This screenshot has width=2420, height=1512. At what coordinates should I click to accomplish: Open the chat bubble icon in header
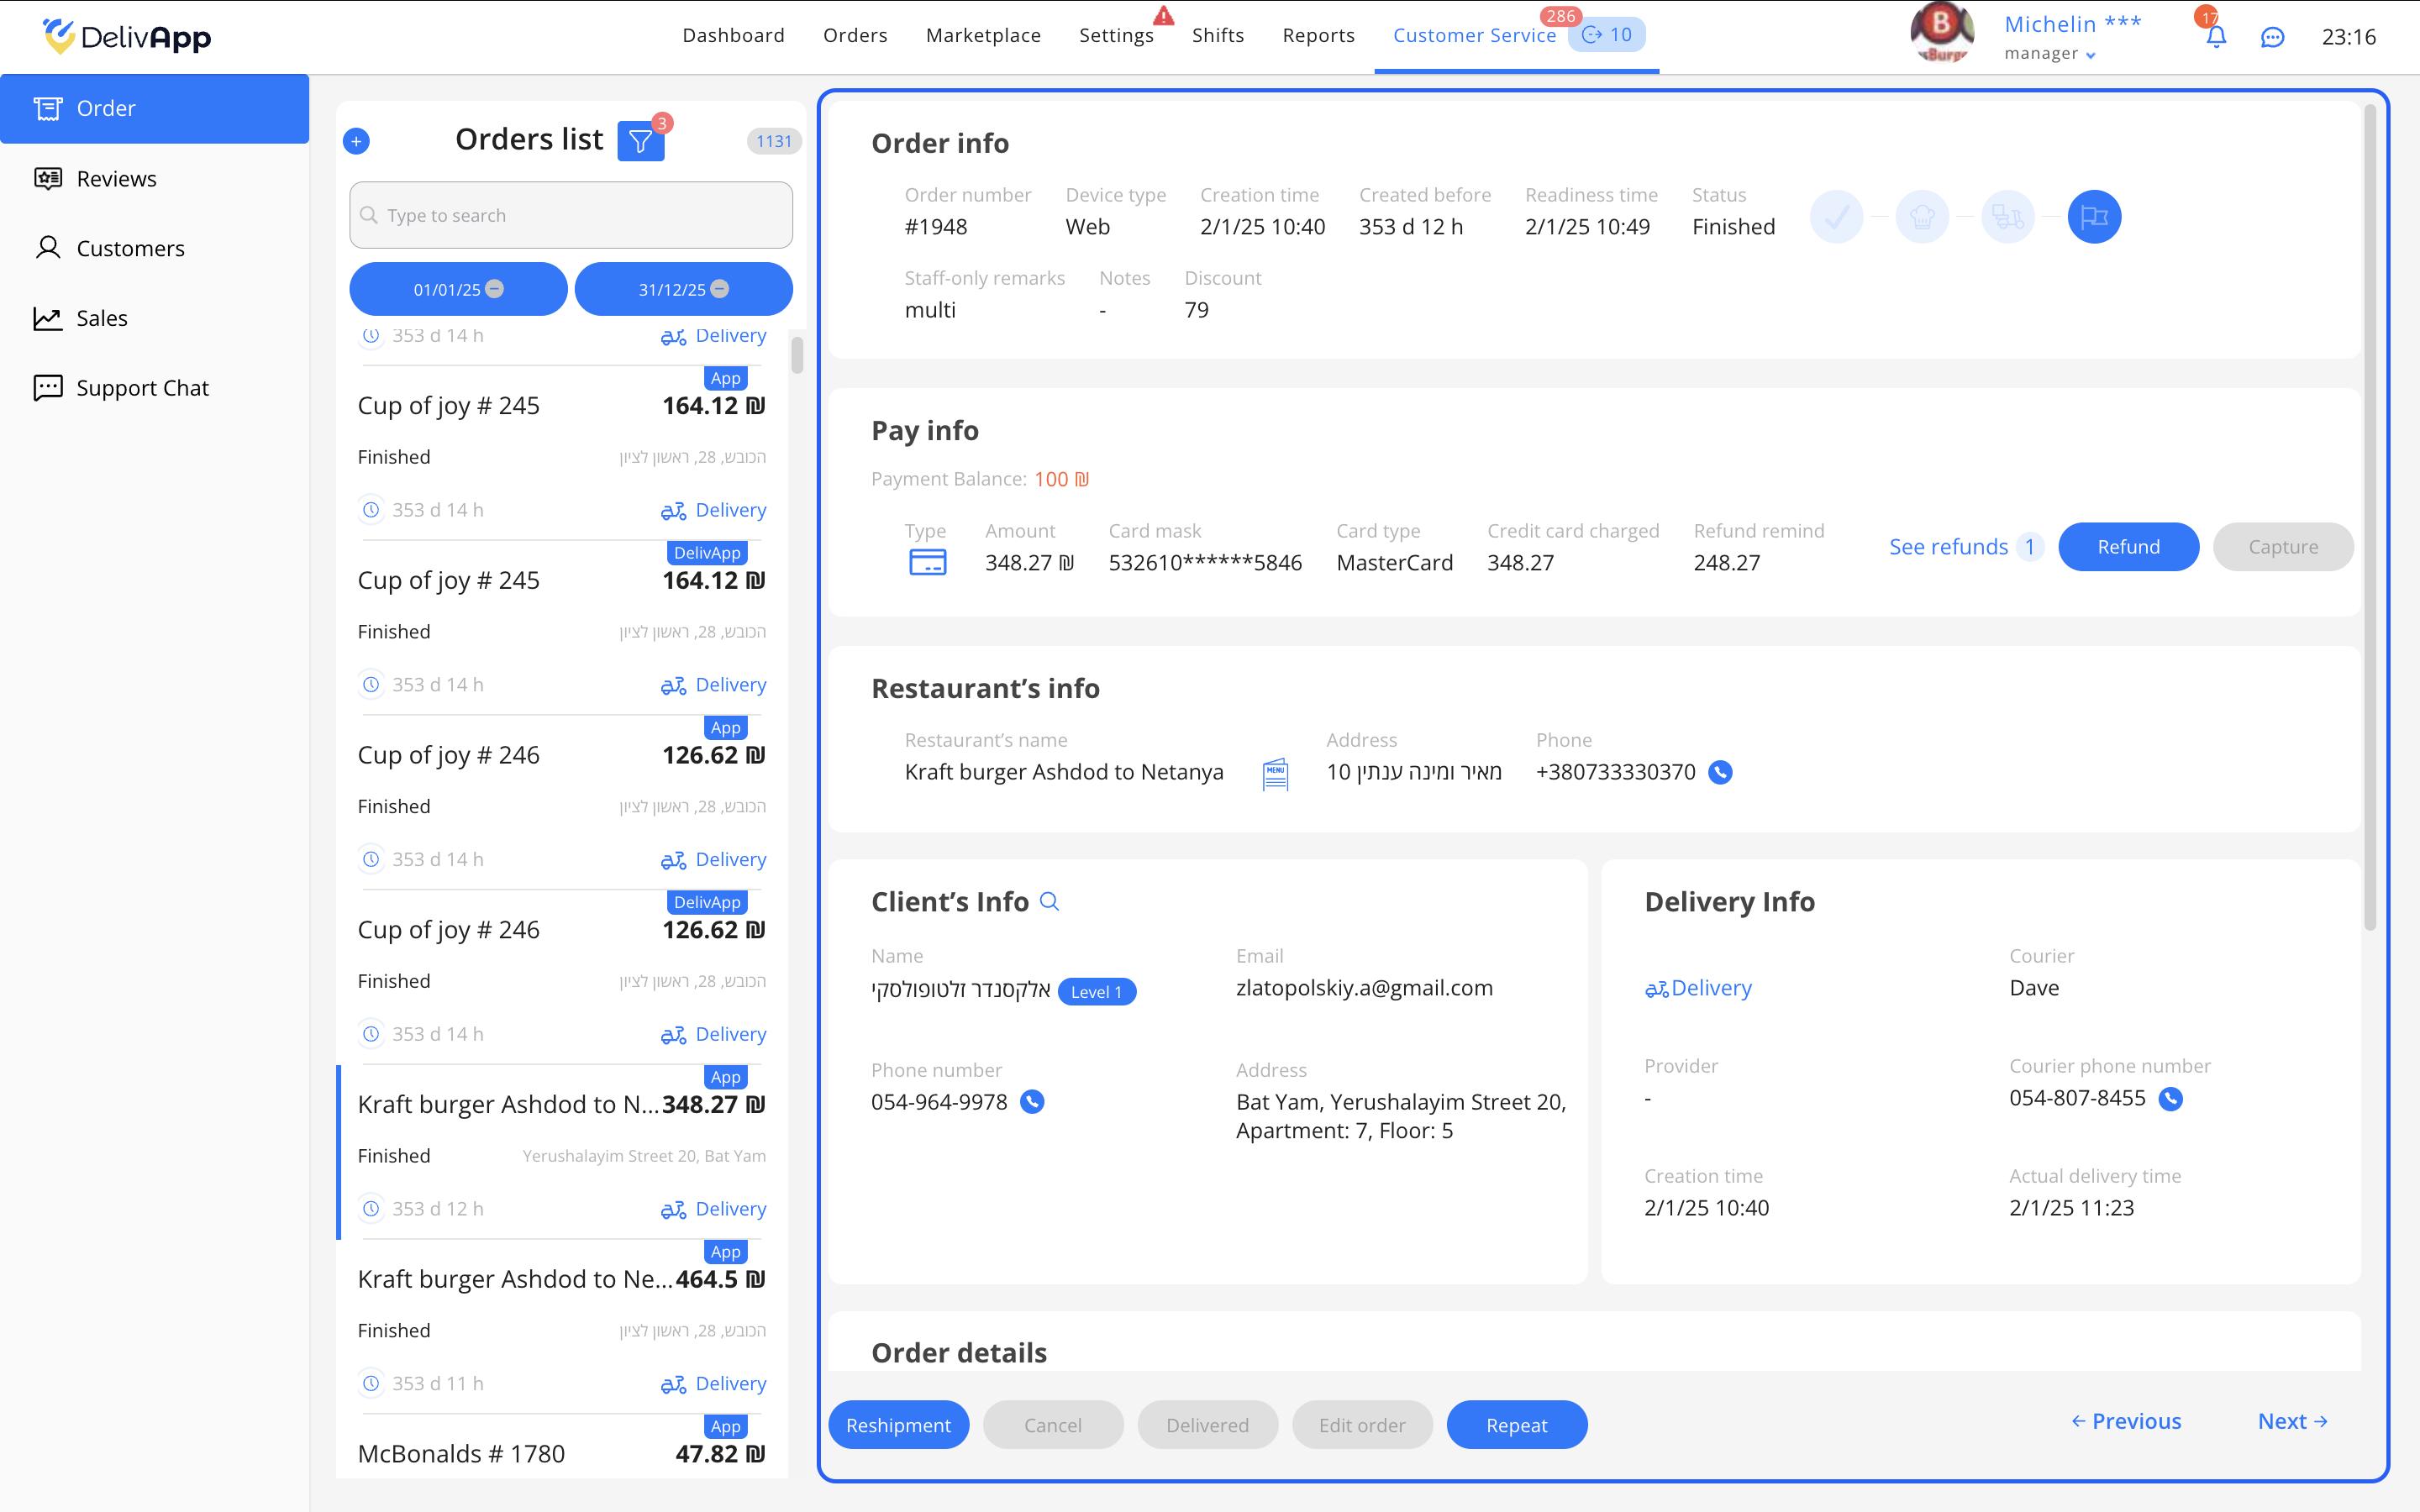(2272, 37)
